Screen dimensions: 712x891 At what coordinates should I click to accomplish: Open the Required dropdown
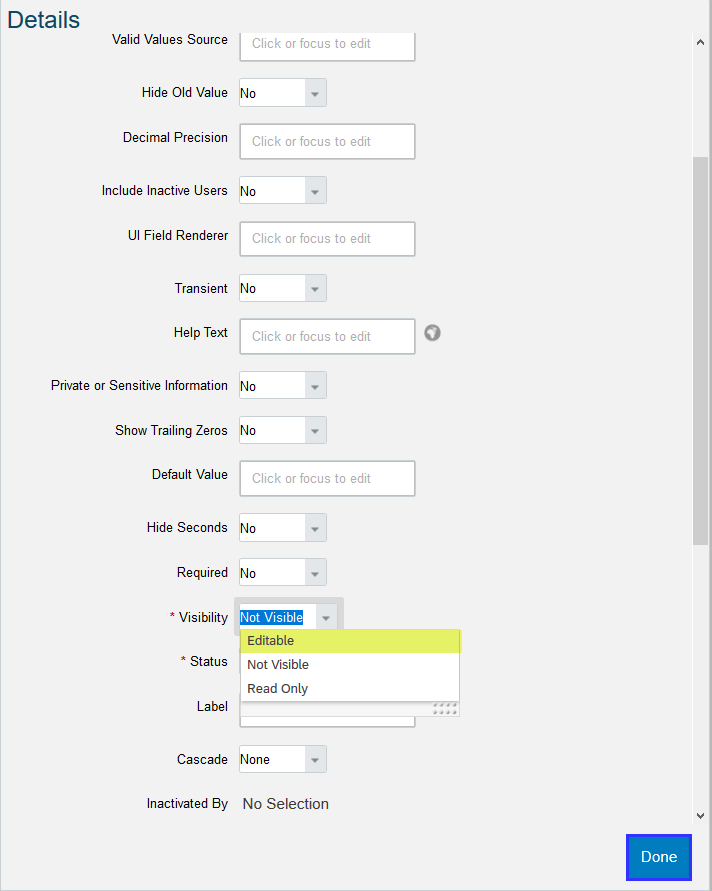315,572
